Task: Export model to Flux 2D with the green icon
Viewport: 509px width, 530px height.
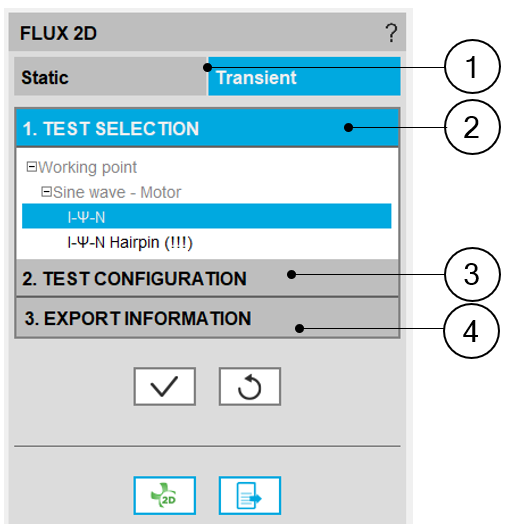Action: click(x=164, y=496)
